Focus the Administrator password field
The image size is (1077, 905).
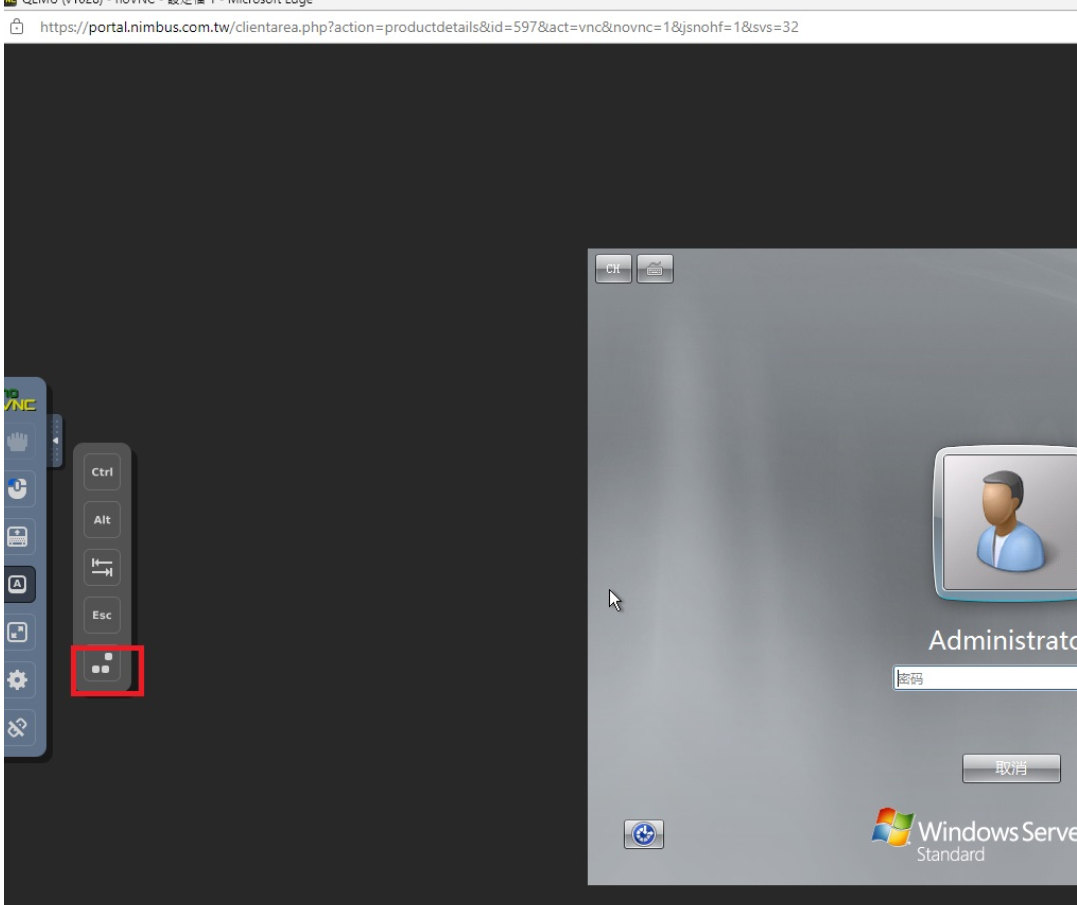984,679
